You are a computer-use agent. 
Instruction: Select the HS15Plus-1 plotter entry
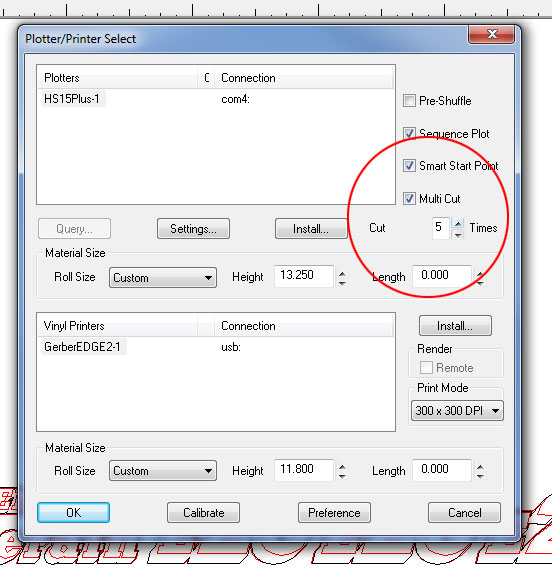[x=72, y=99]
